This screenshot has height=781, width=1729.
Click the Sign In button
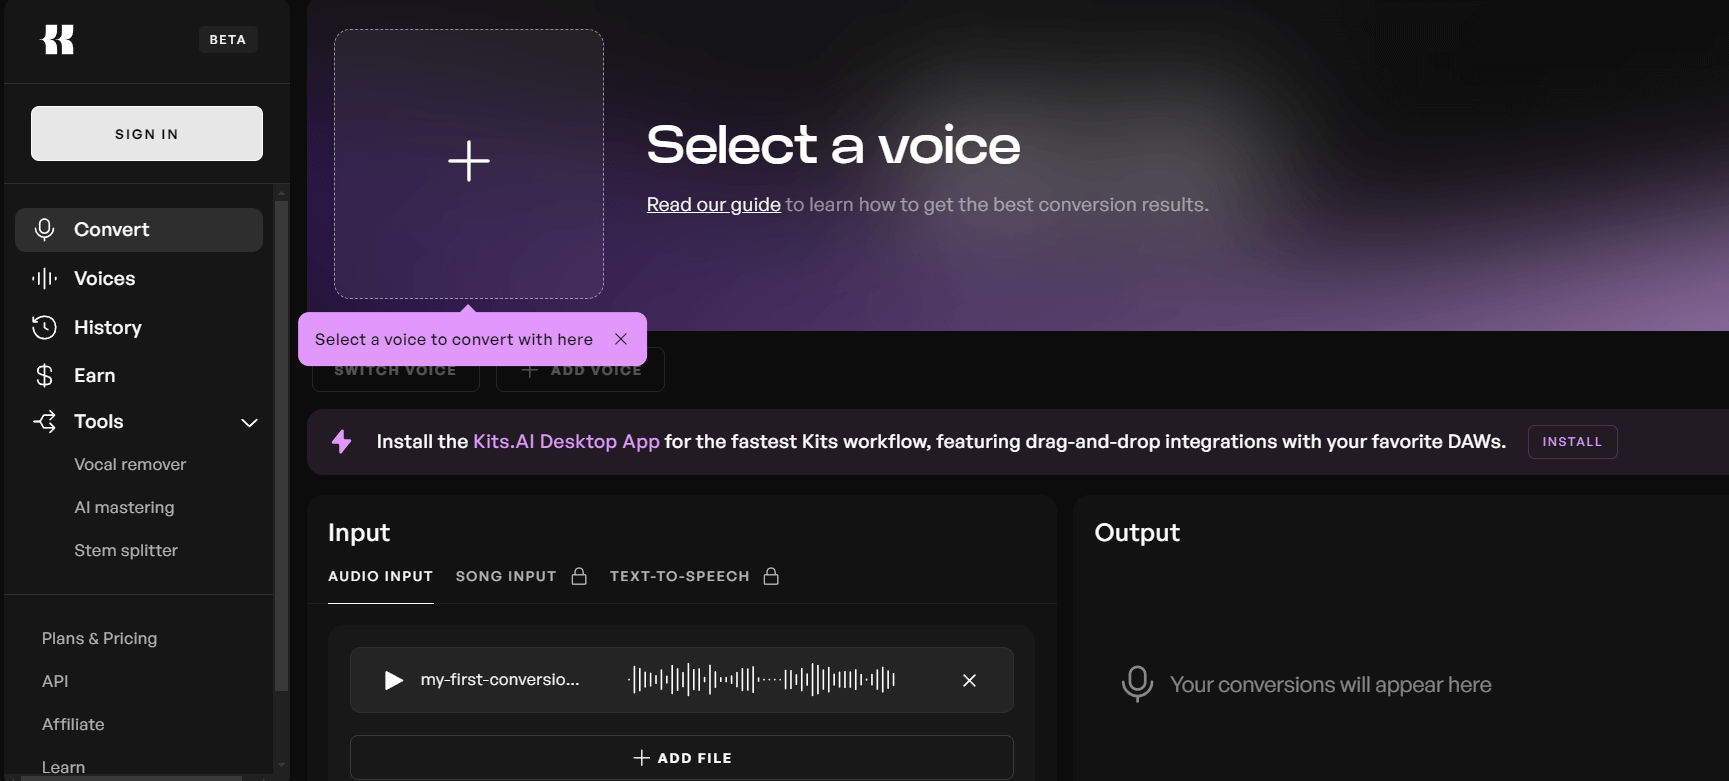coord(147,134)
